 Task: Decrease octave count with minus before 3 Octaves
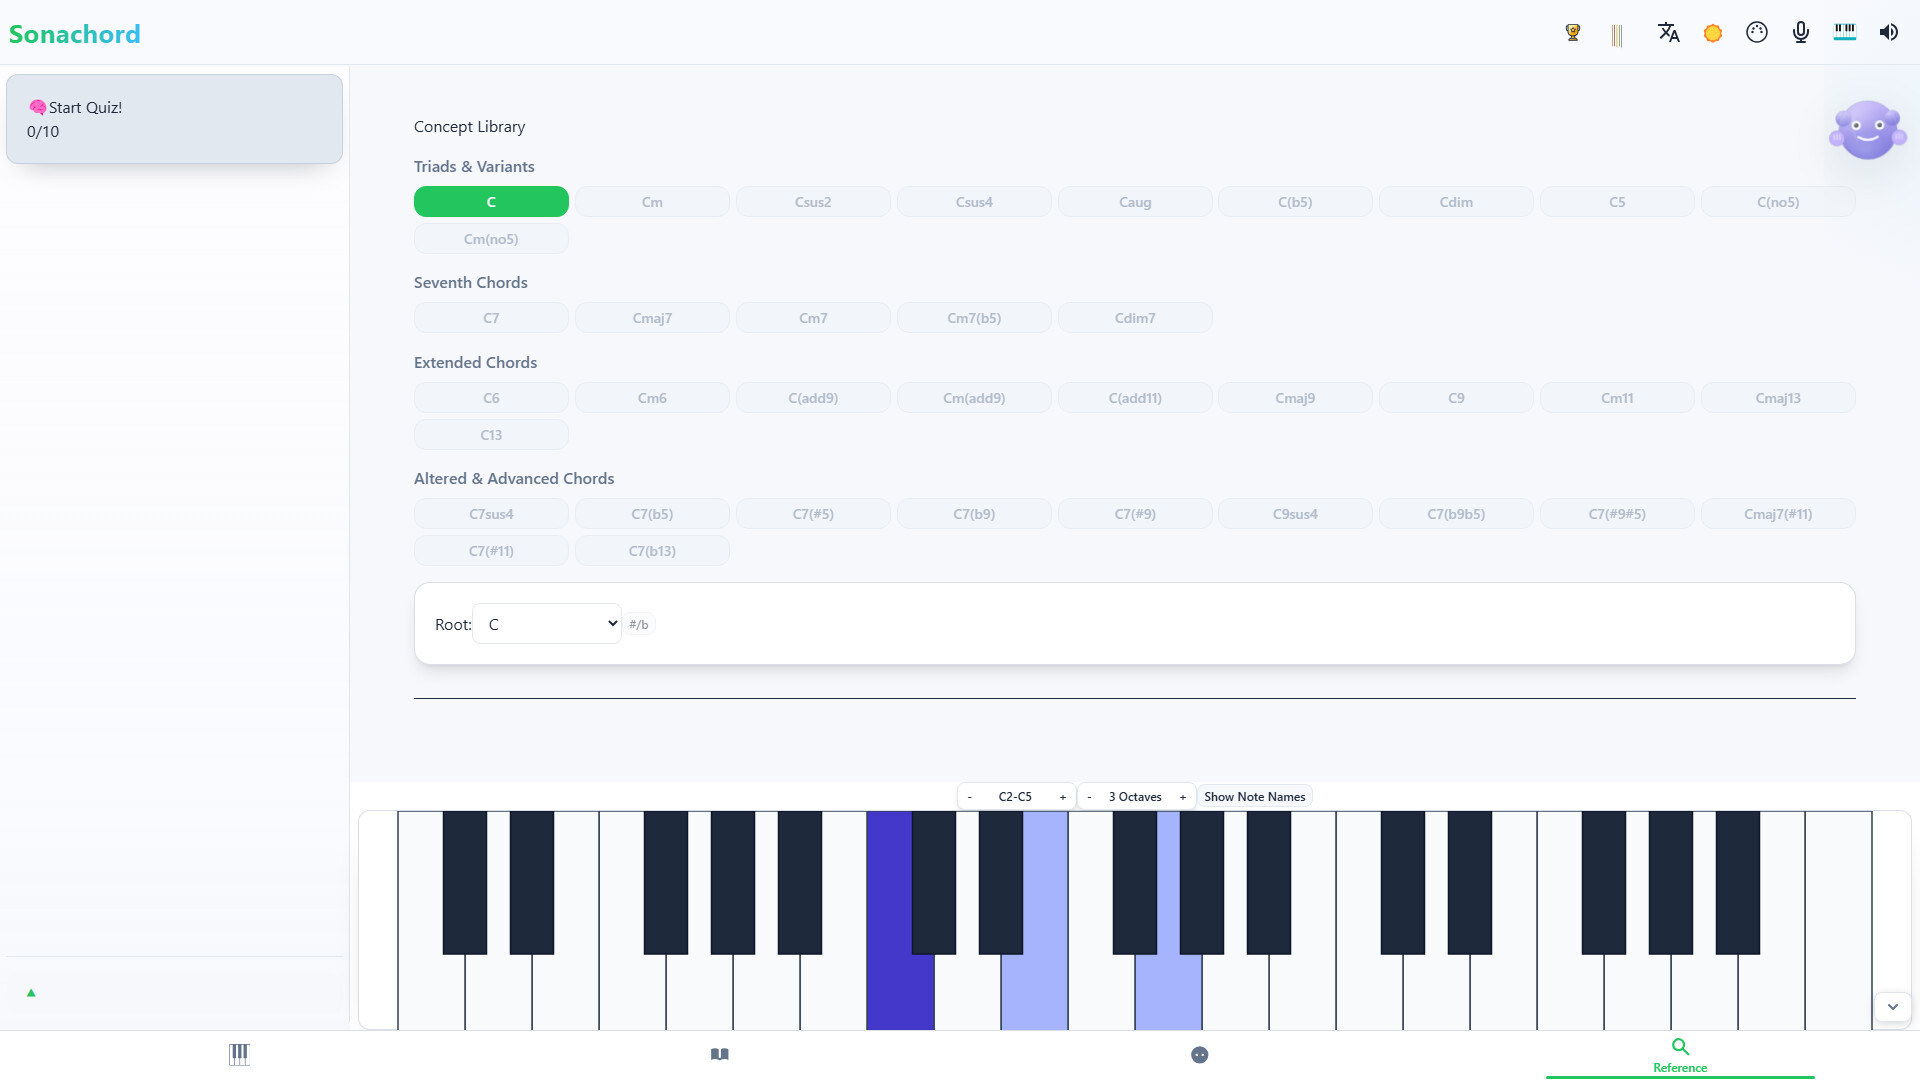tap(1089, 797)
